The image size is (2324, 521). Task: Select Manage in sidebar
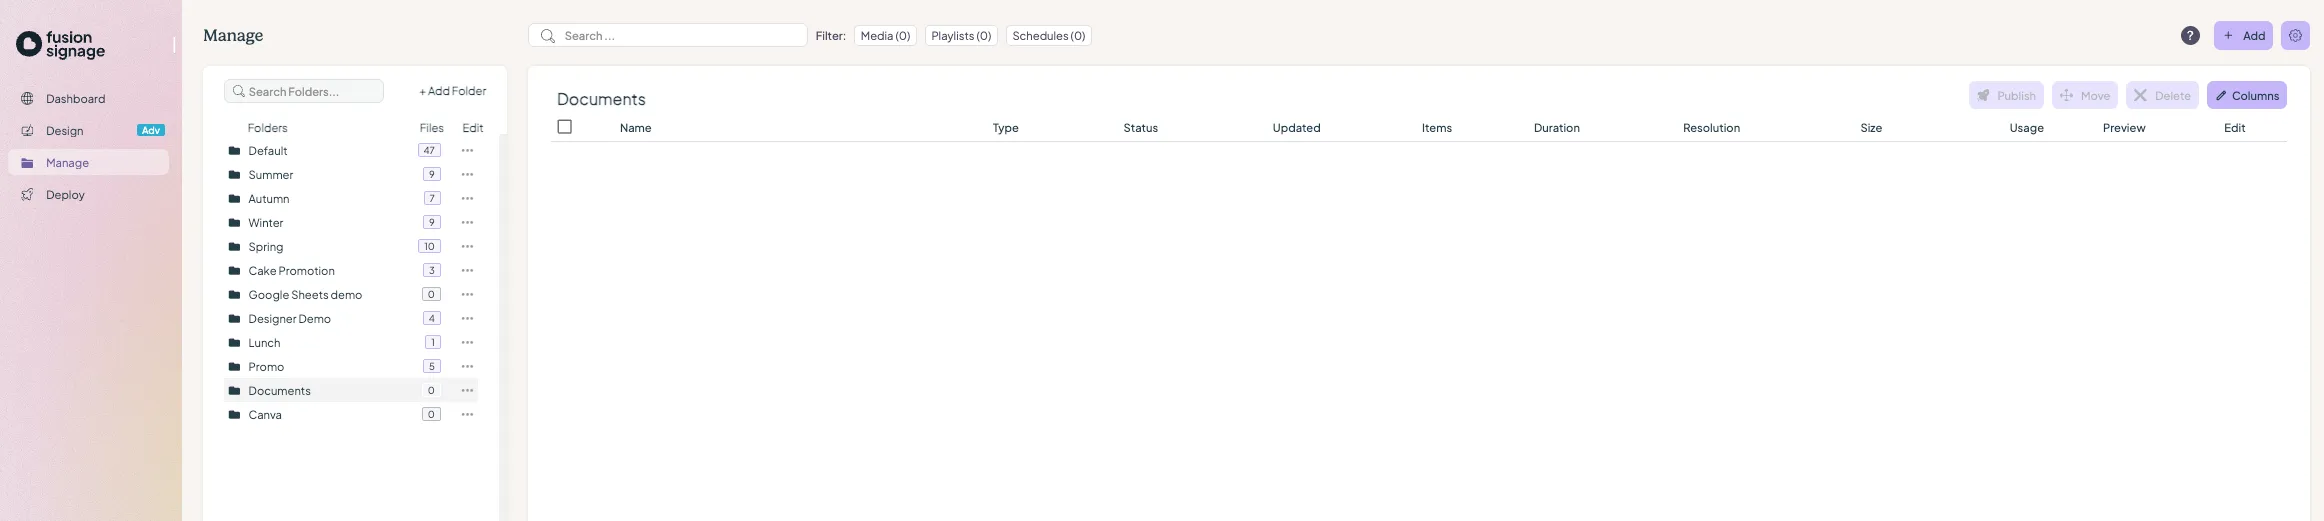click(x=88, y=163)
